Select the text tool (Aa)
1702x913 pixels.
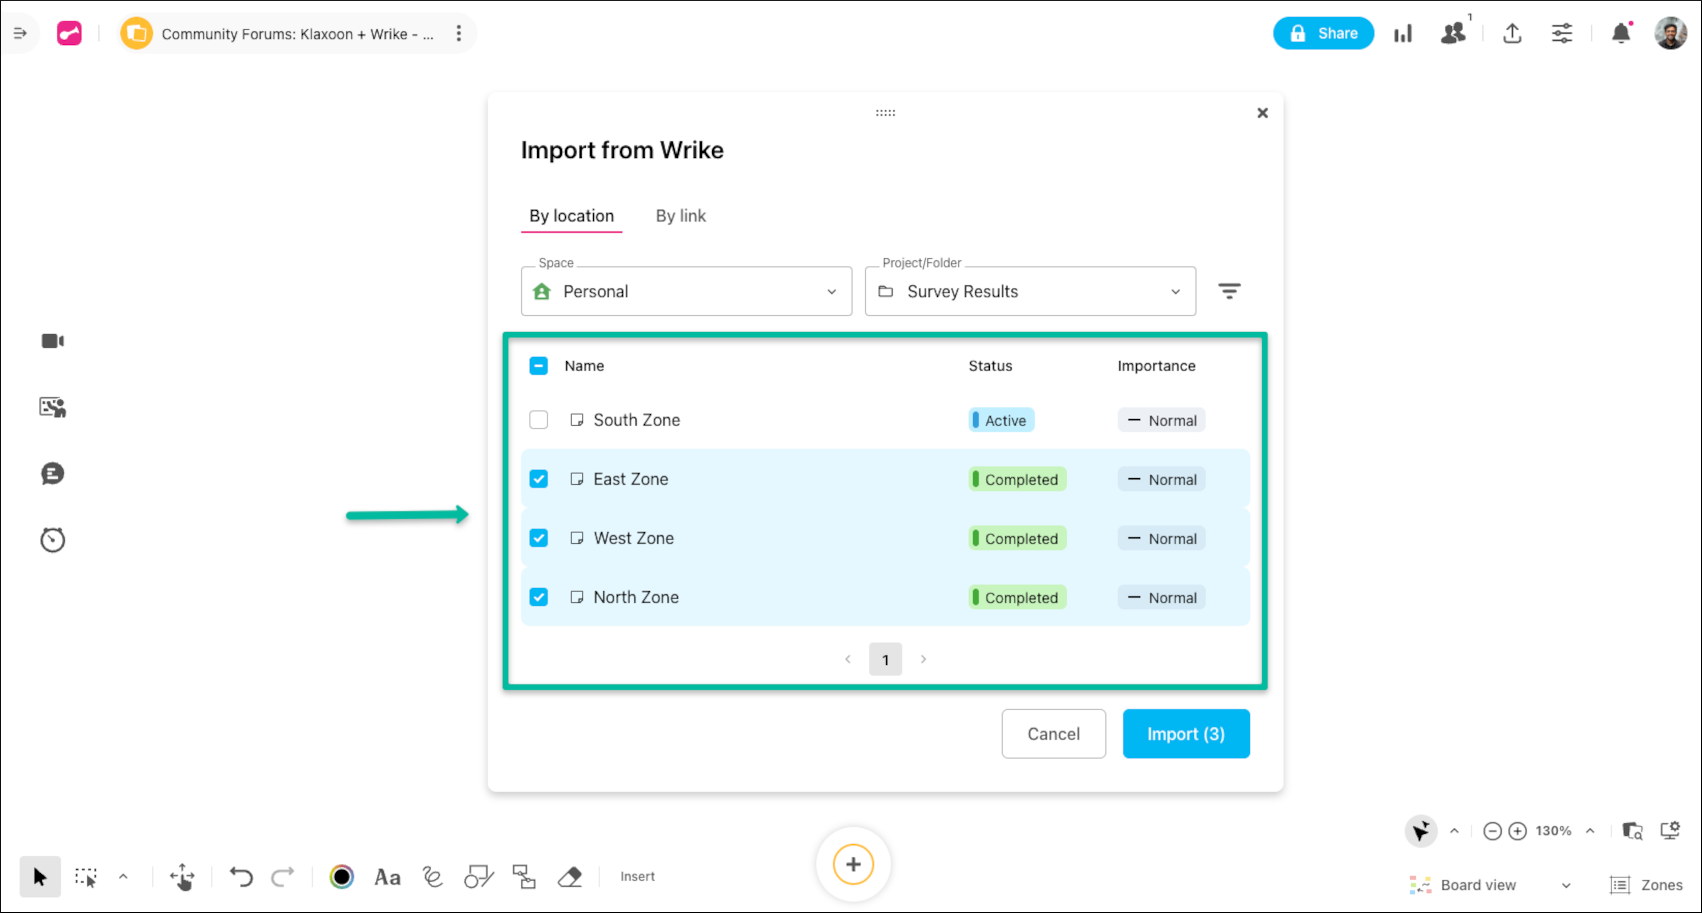387,876
